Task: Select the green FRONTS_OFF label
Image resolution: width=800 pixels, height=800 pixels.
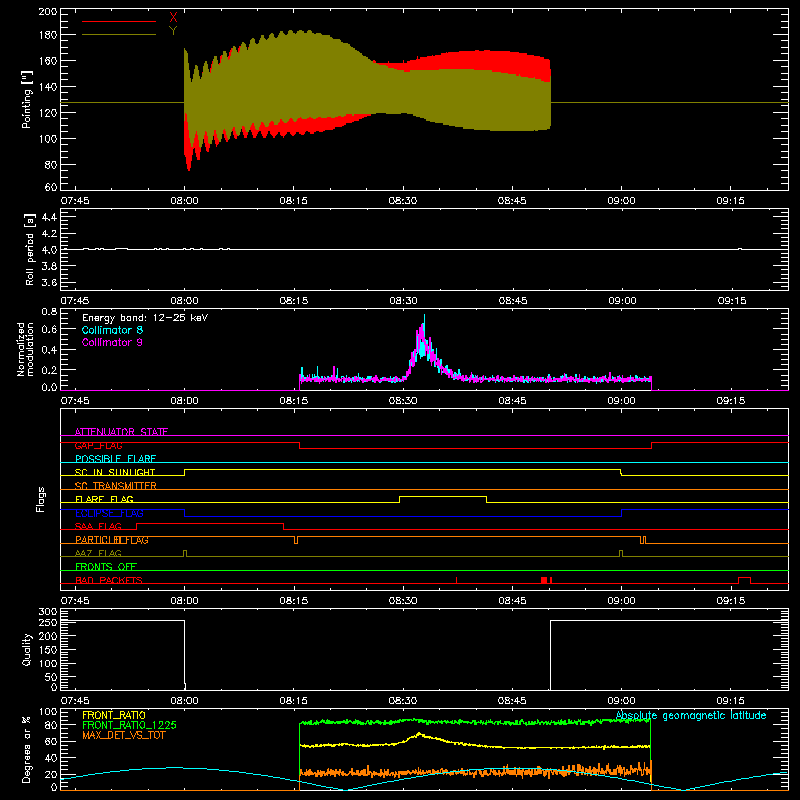Action: (106, 567)
